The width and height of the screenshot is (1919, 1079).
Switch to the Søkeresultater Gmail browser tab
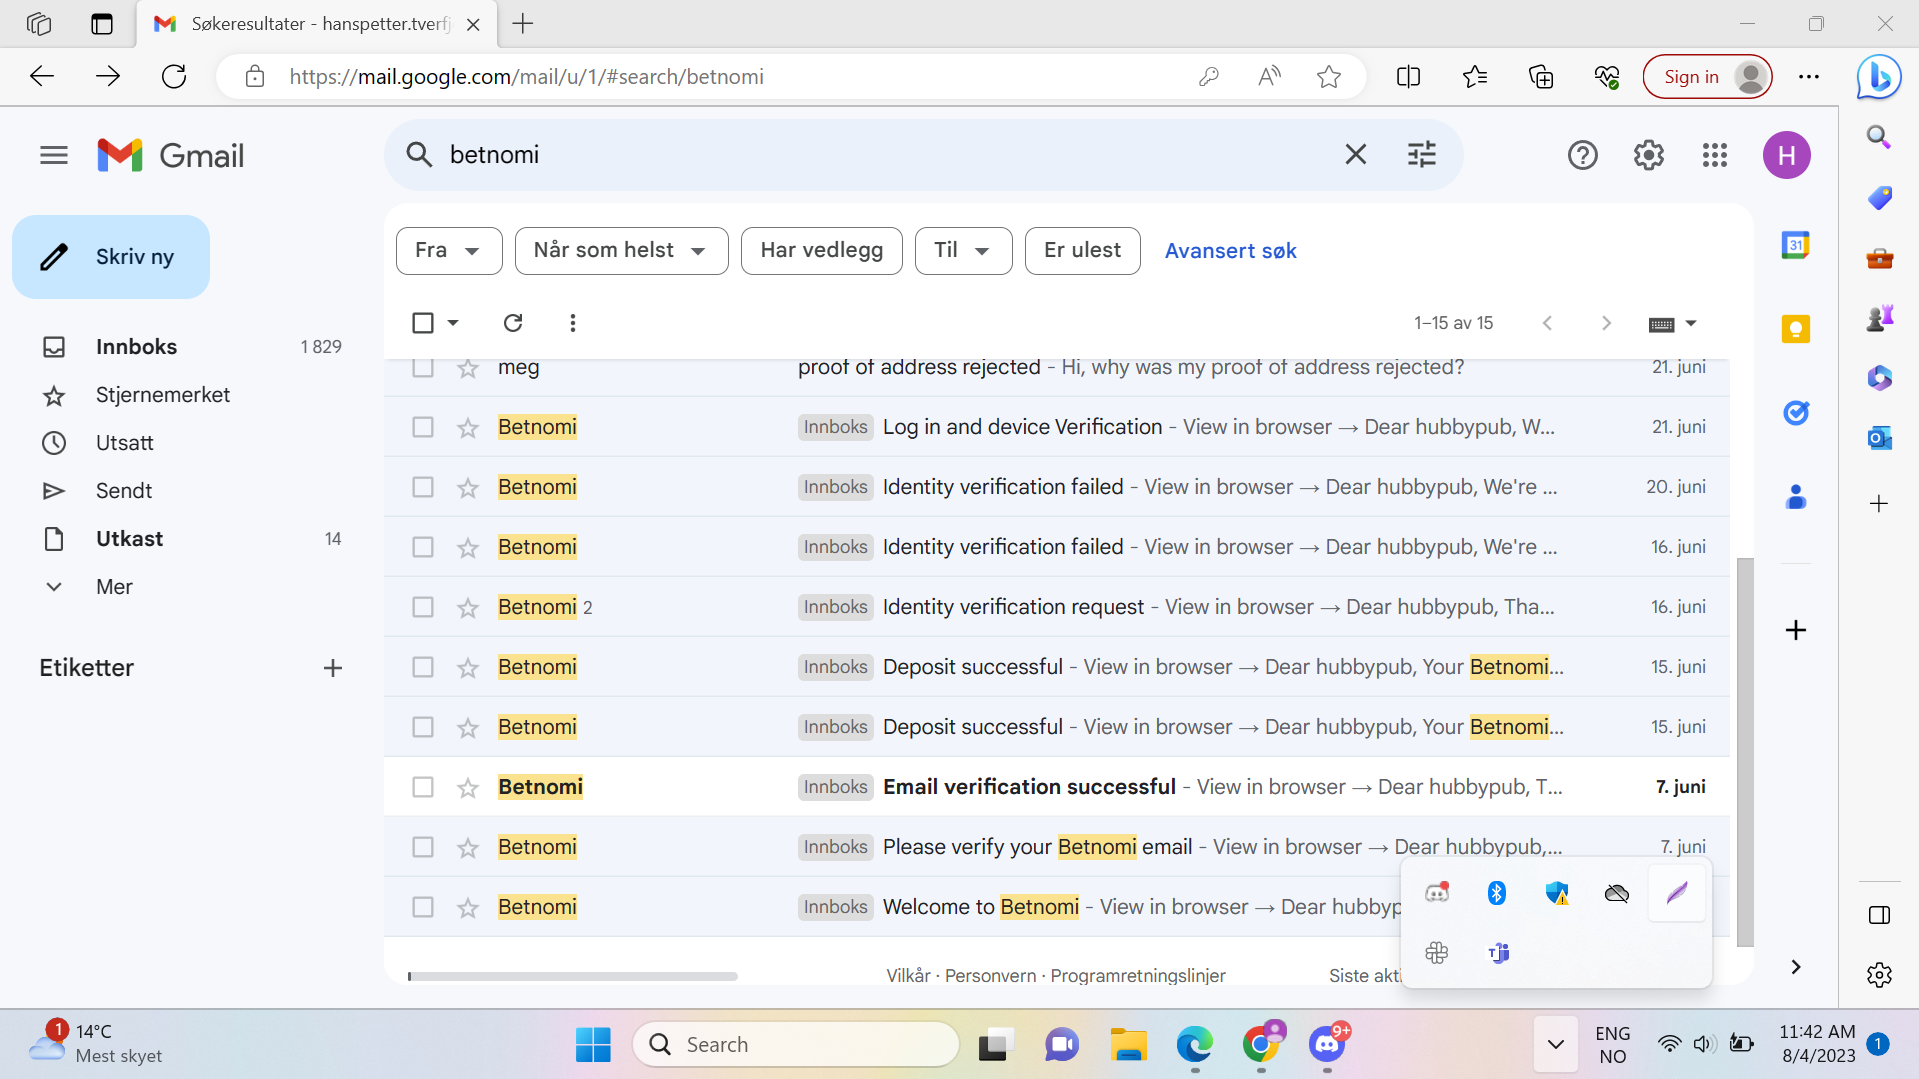click(316, 24)
